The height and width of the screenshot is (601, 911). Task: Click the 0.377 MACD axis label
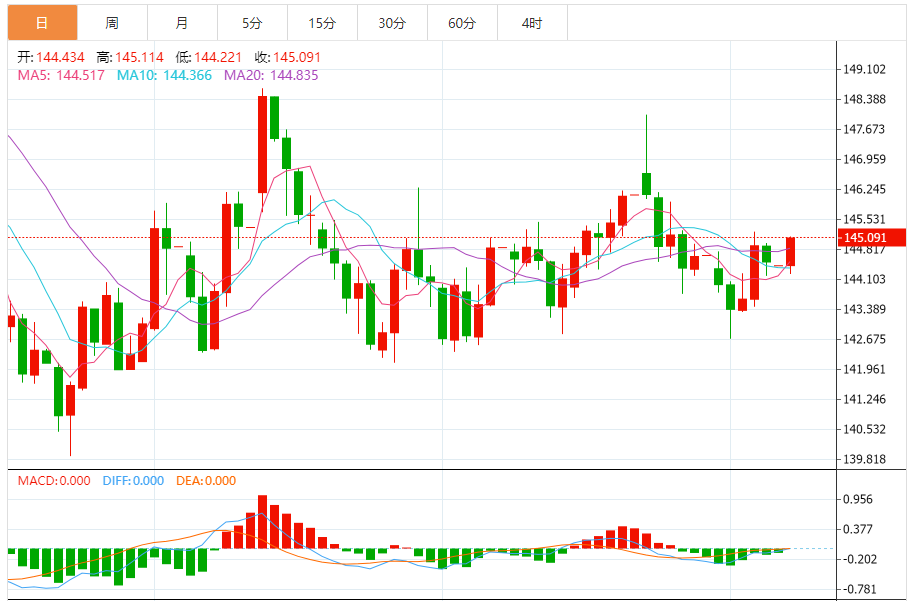click(x=858, y=530)
